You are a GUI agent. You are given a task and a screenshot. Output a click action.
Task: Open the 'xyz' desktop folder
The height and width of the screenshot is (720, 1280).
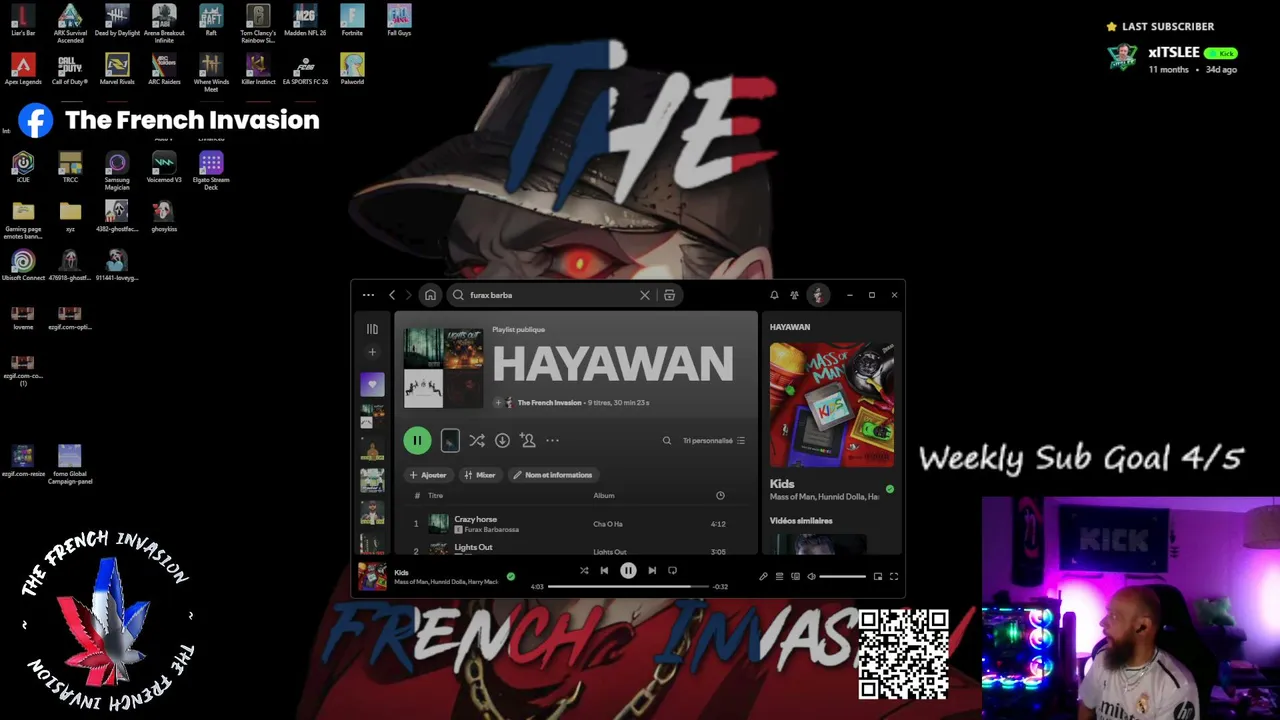coord(70,216)
